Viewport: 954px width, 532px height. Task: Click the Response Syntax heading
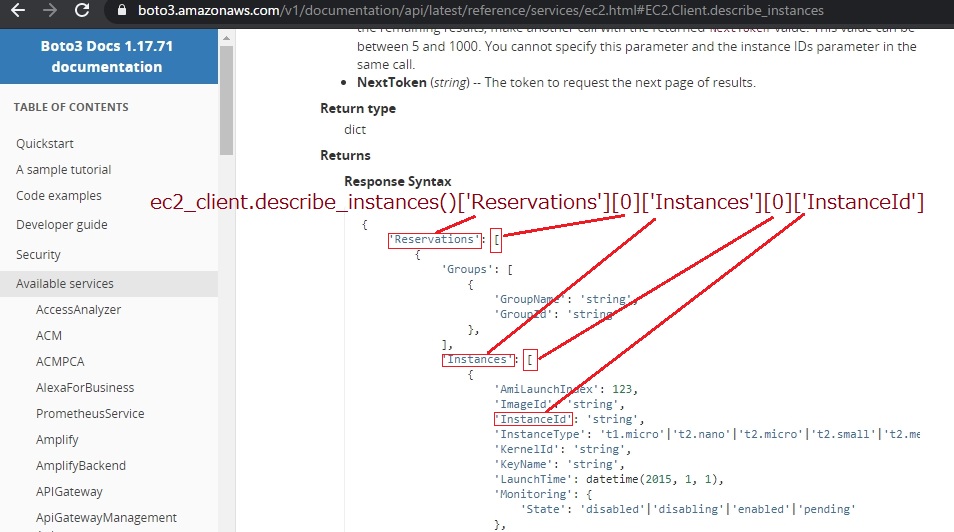click(x=398, y=181)
